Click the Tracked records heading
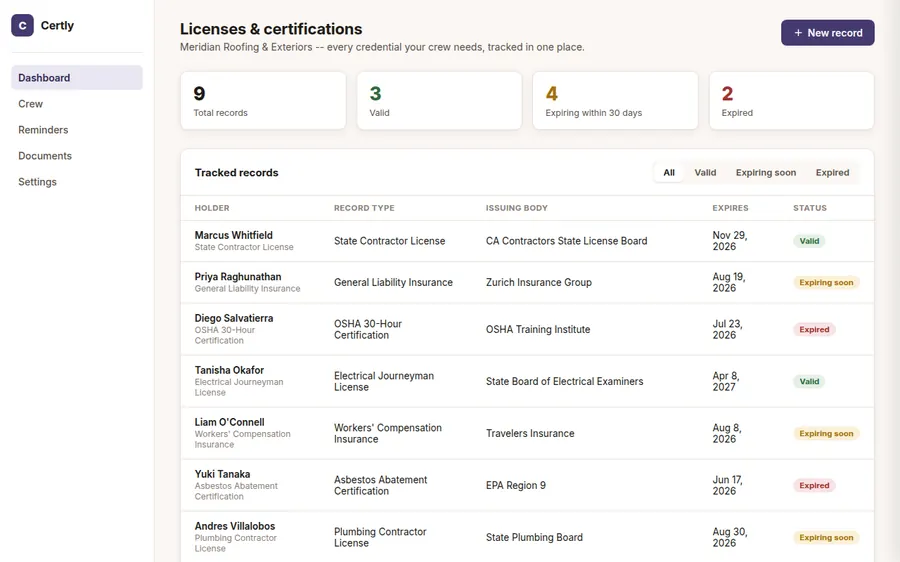 click(236, 173)
